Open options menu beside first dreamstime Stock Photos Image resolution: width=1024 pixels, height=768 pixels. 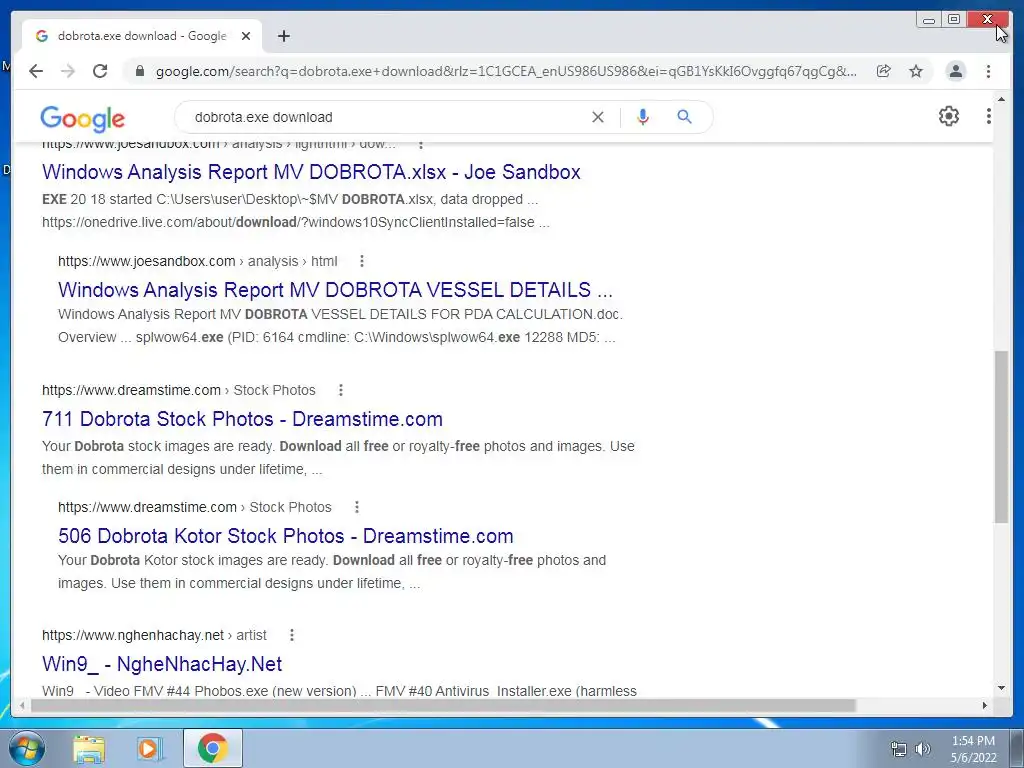(x=340, y=390)
